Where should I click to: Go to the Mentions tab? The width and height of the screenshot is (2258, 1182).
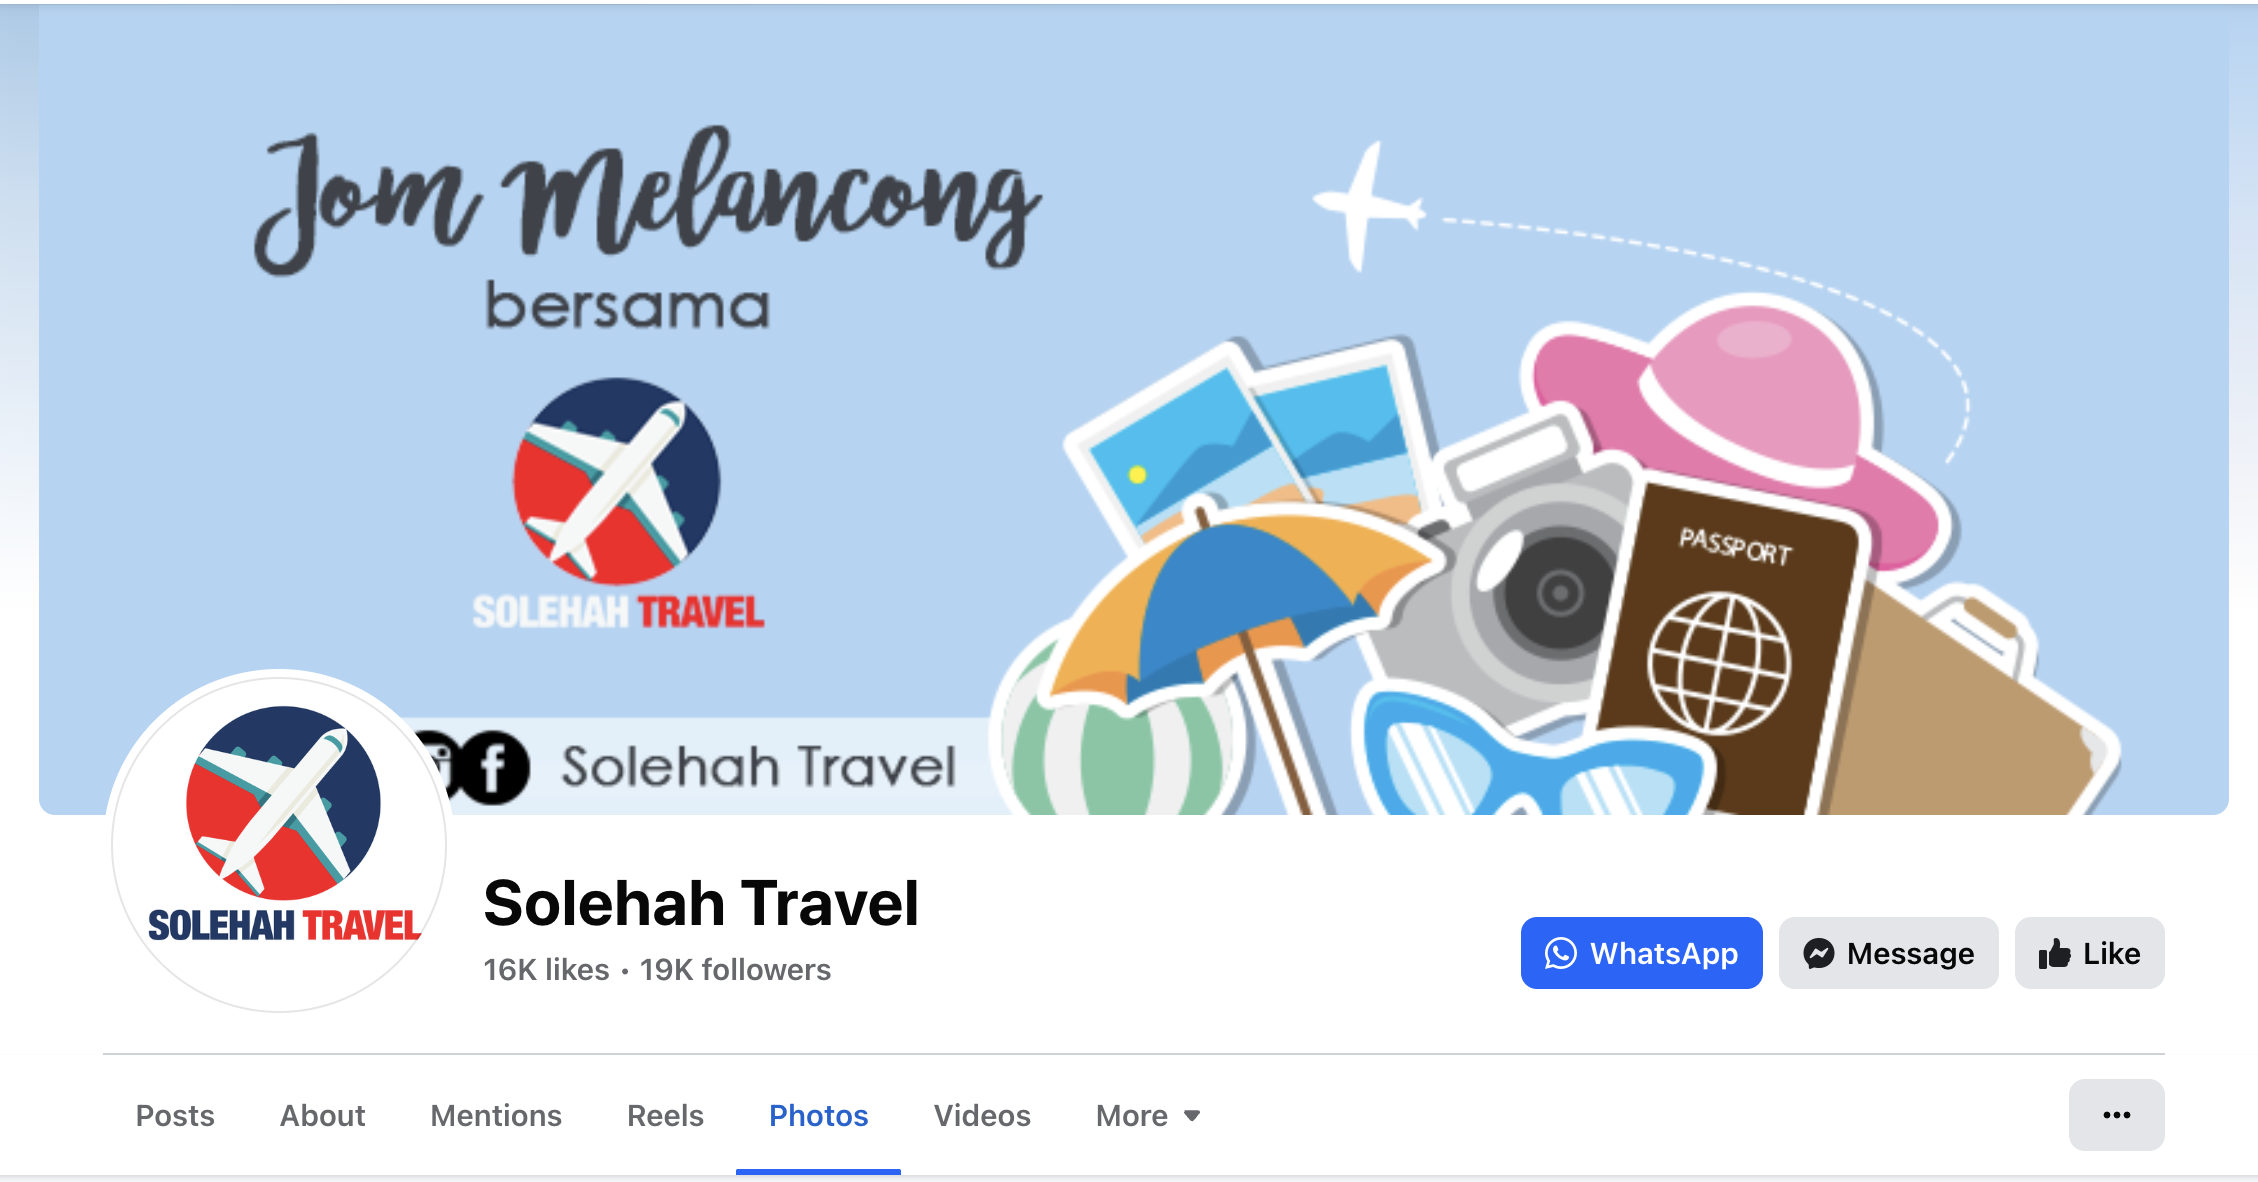pos(496,1115)
